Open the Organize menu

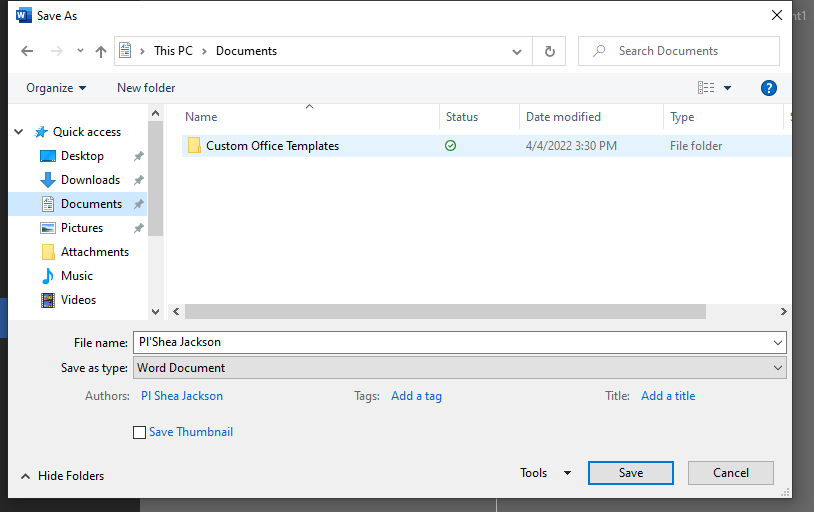[56, 88]
